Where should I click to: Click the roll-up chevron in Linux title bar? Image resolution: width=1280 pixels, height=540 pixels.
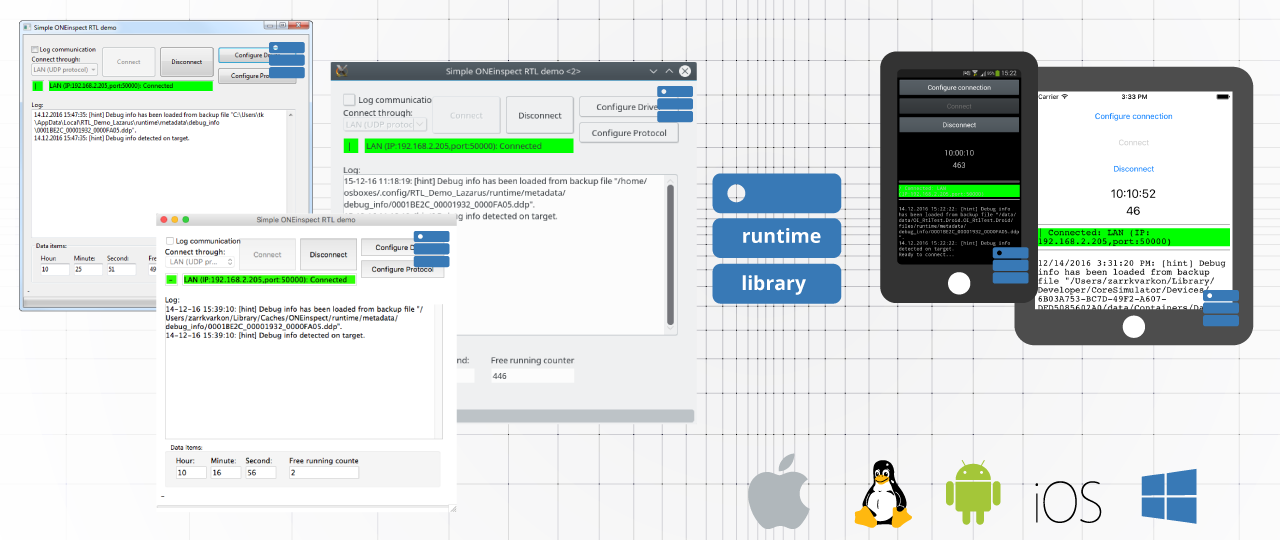pyautogui.click(x=669, y=71)
